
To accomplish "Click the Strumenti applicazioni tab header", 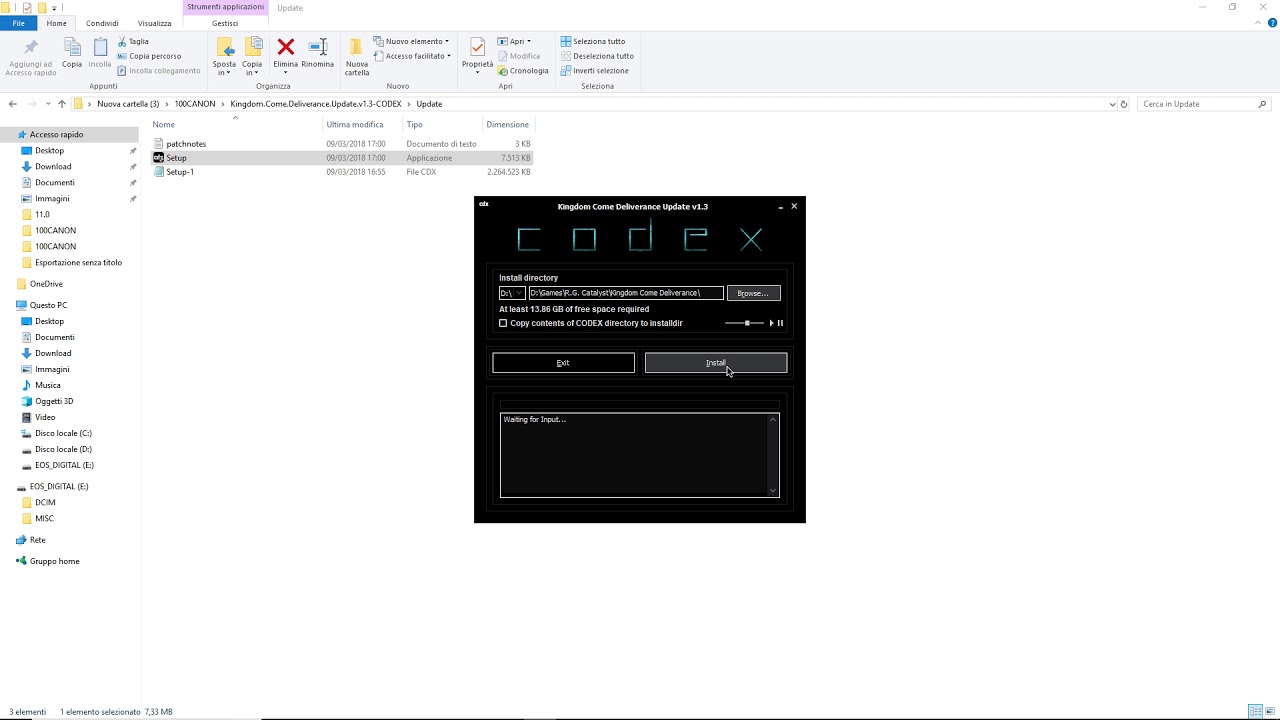I will 225,7.
